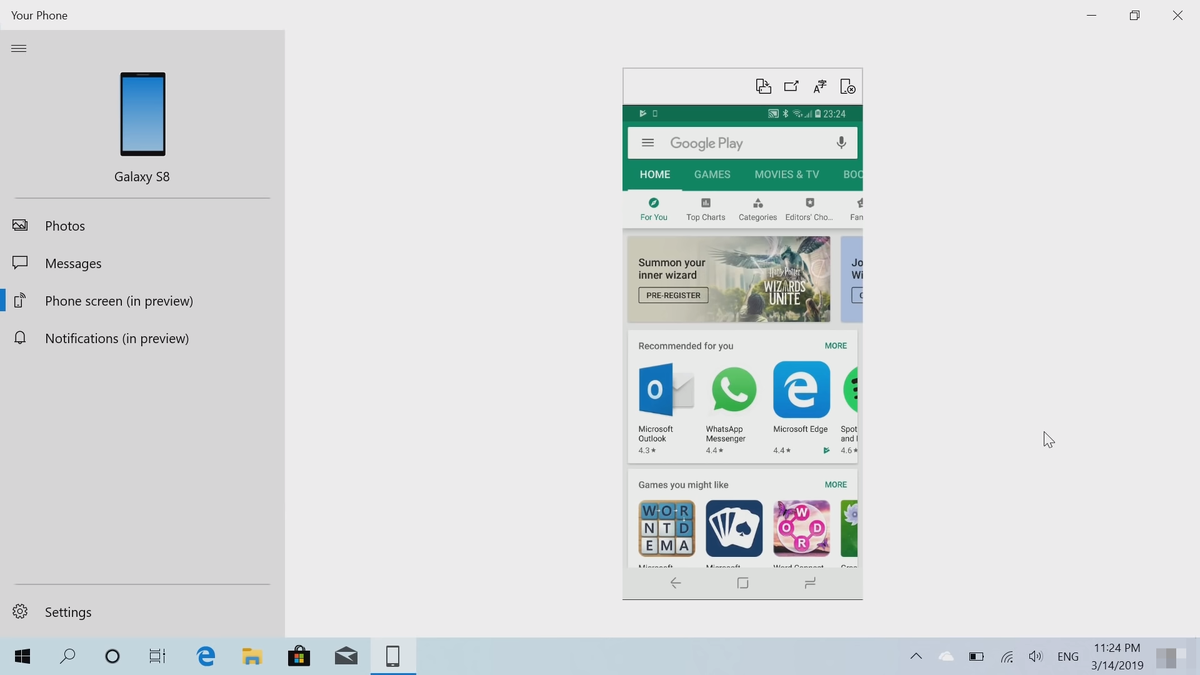Click the OneDrive cloud tray icon
The height and width of the screenshot is (675, 1200).
click(x=946, y=656)
